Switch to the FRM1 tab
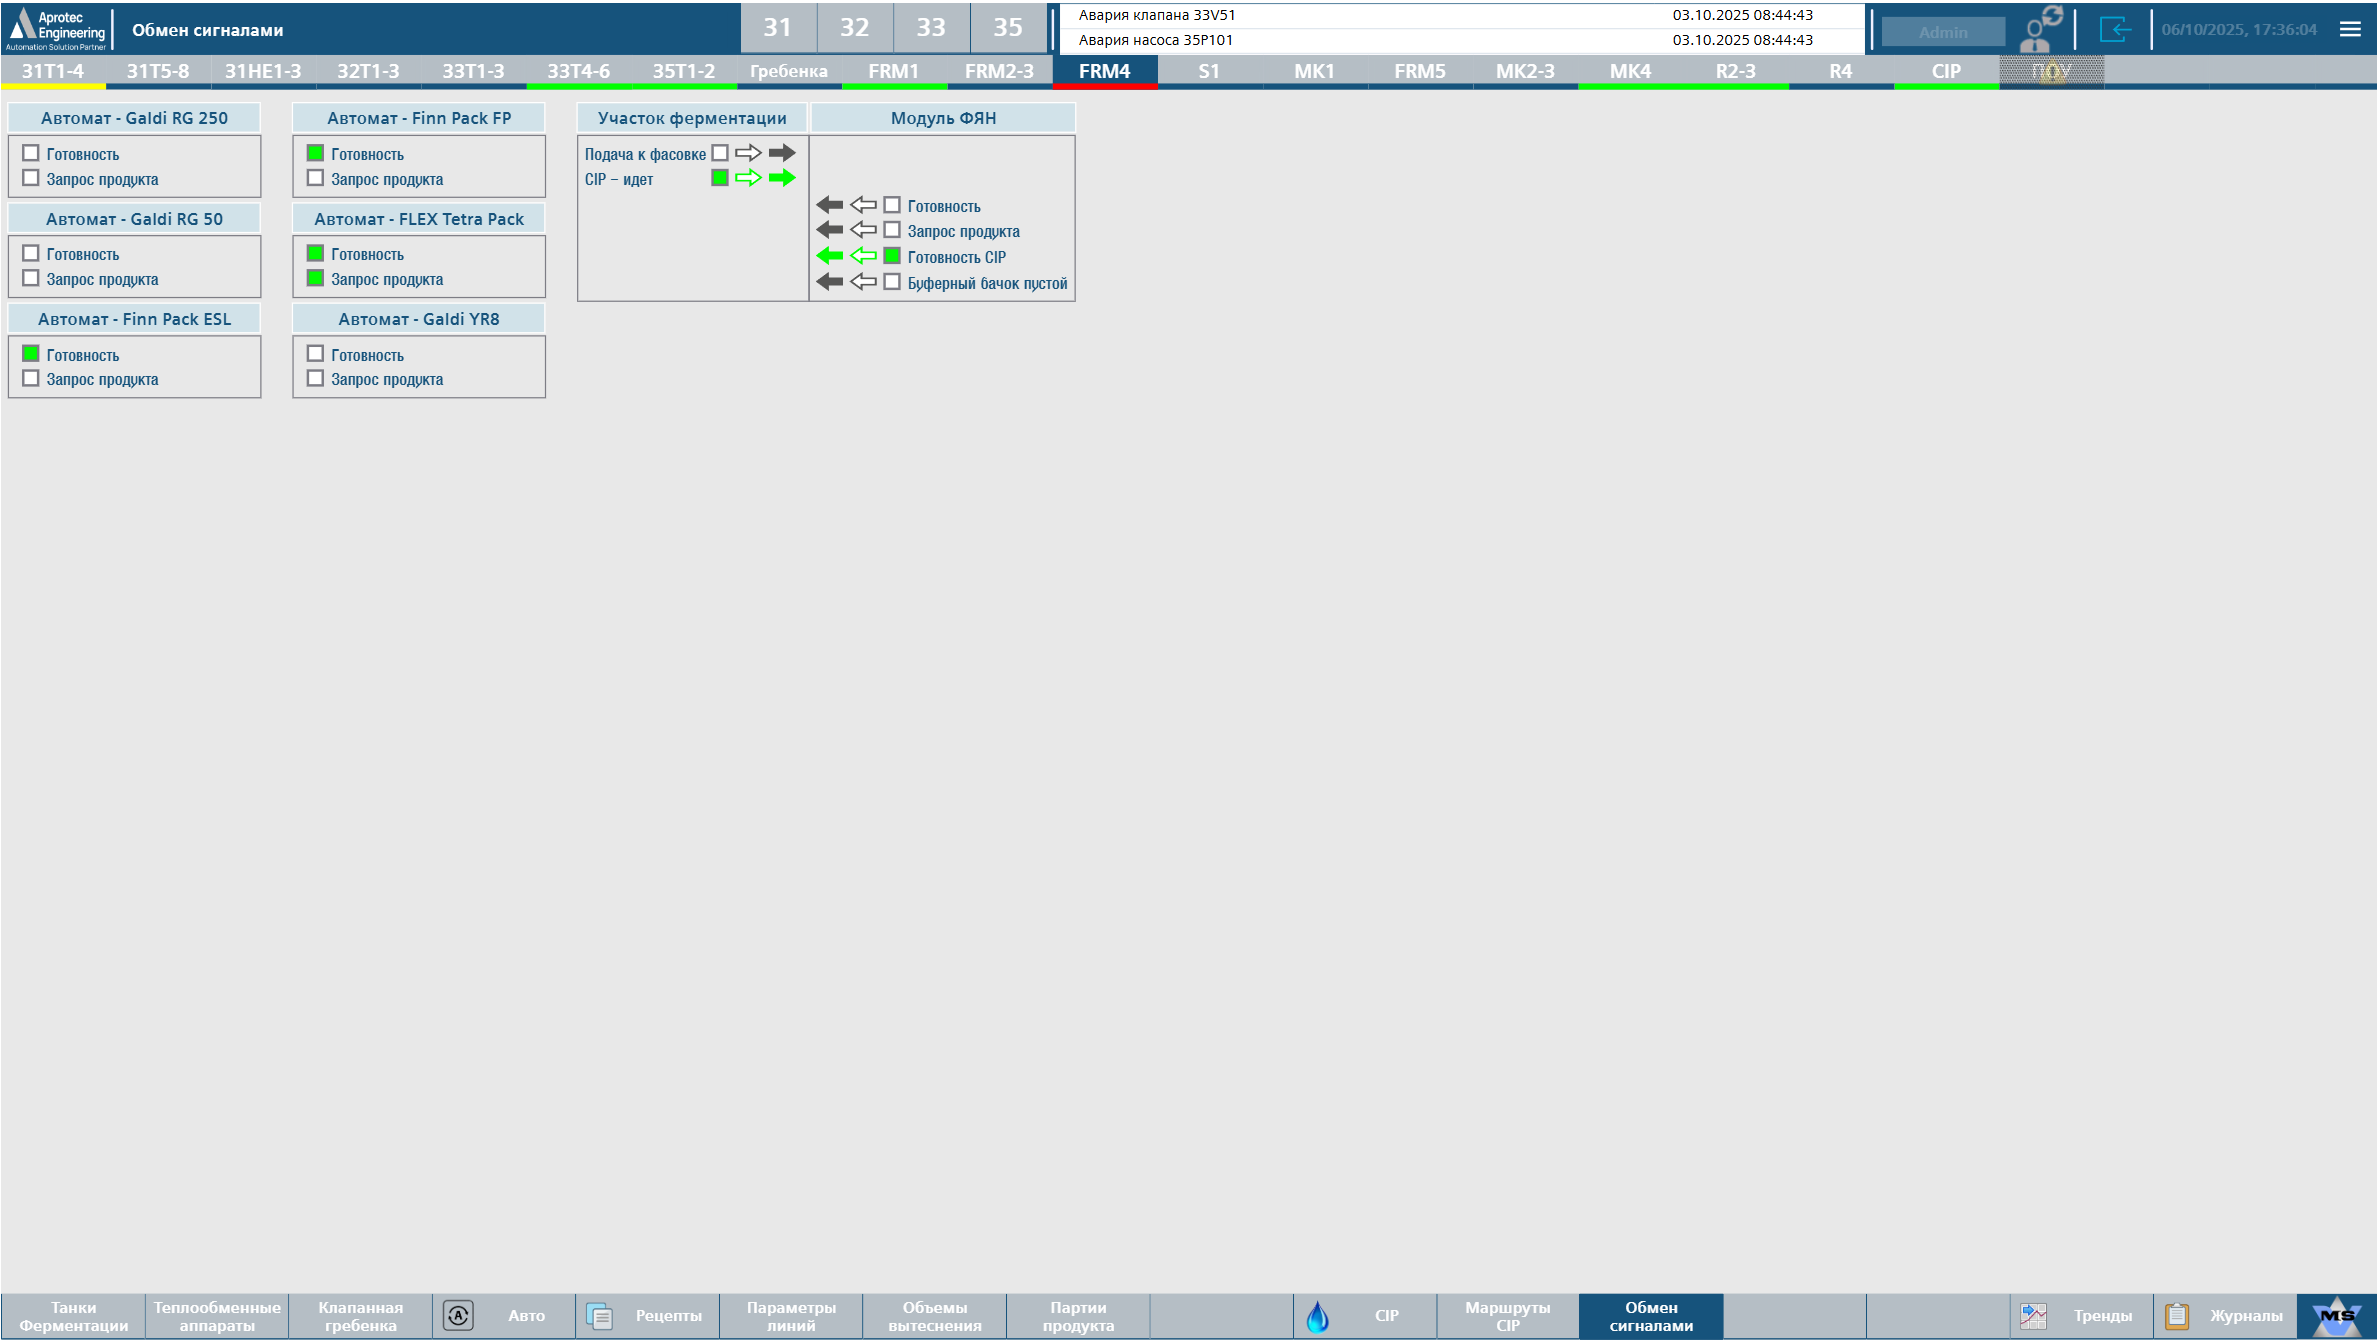 (893, 71)
